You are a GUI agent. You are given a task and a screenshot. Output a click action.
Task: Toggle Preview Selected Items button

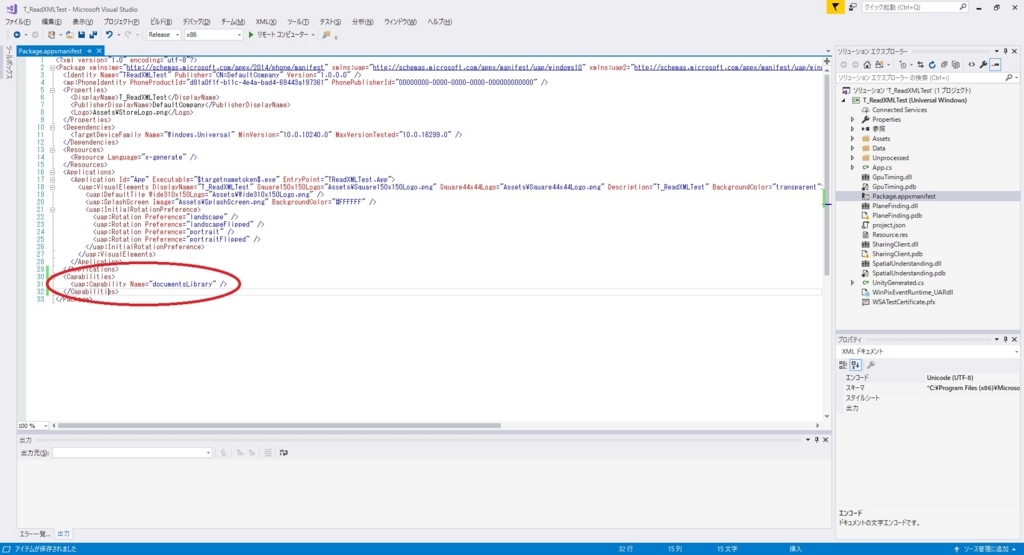click(x=995, y=65)
